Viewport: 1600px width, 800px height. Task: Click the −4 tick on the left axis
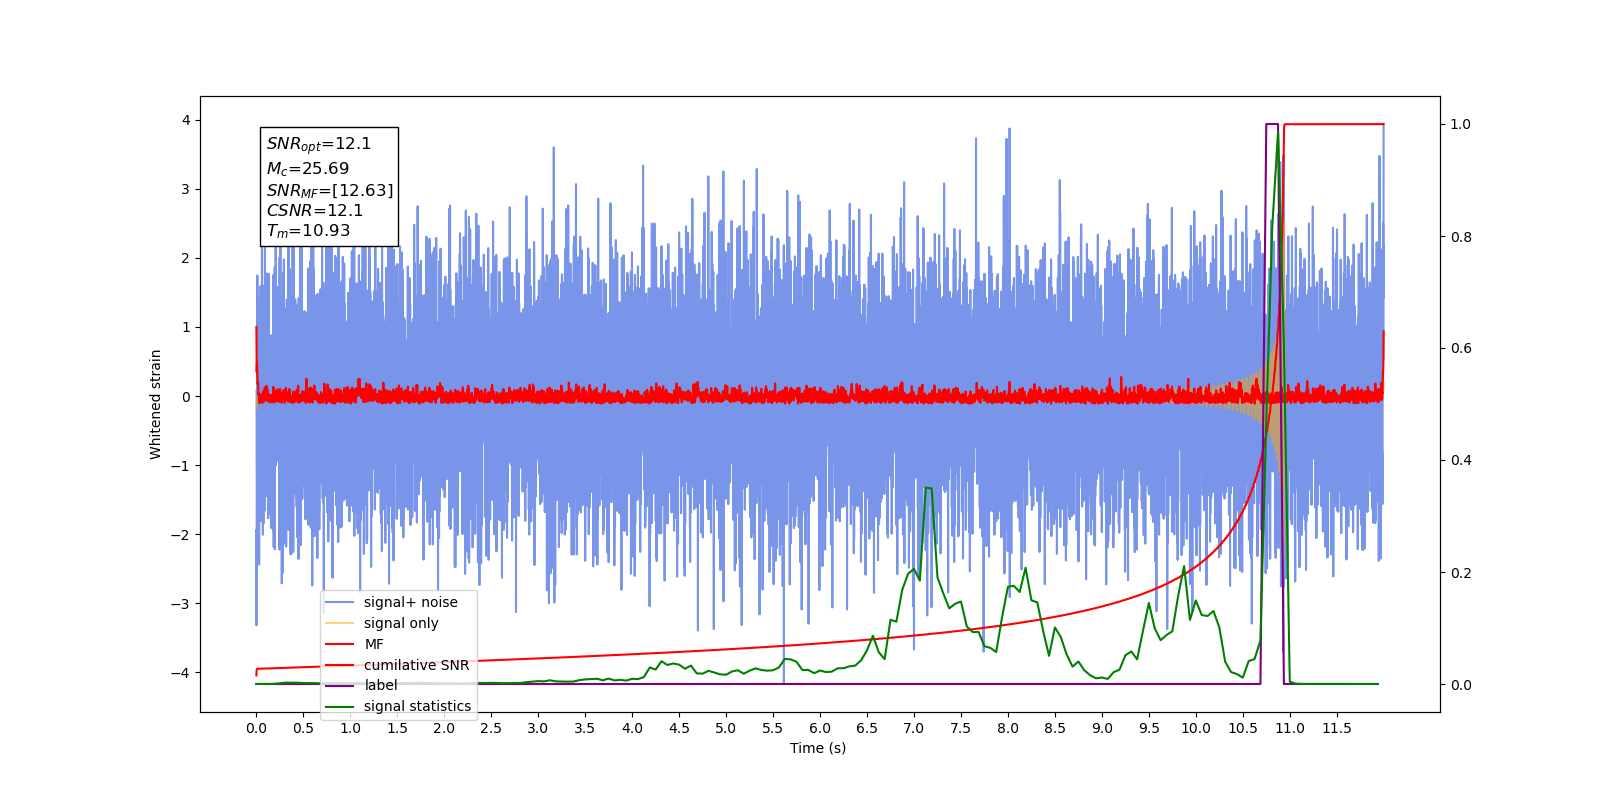(182, 673)
